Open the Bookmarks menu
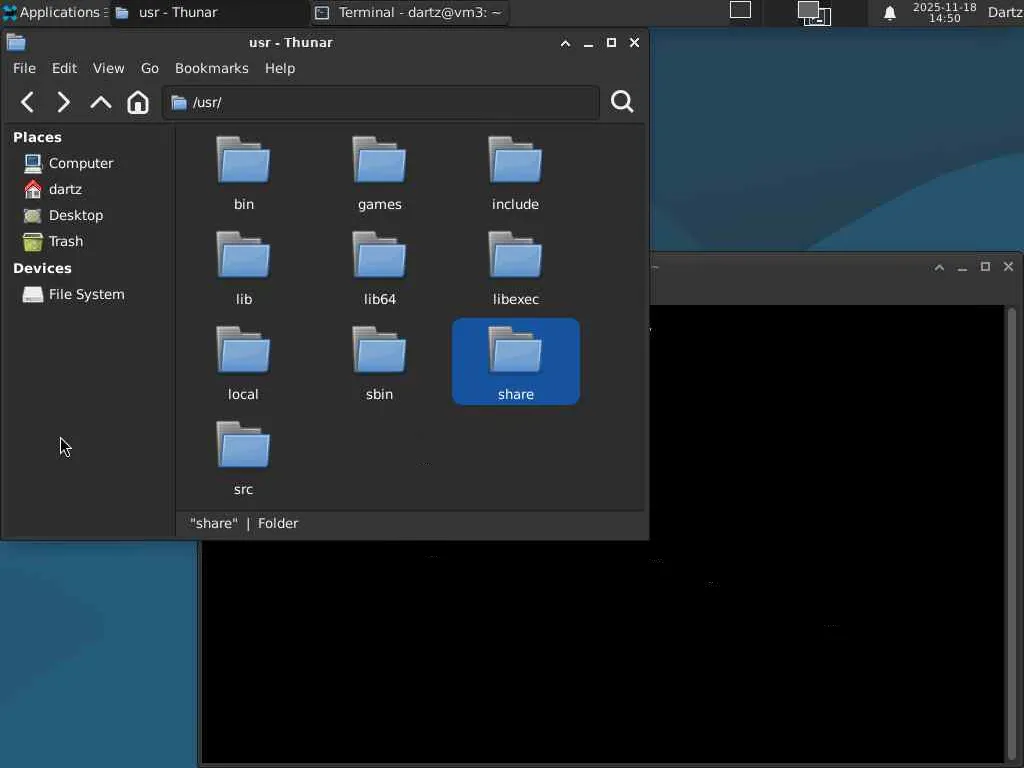The image size is (1024, 768). pyautogui.click(x=212, y=68)
